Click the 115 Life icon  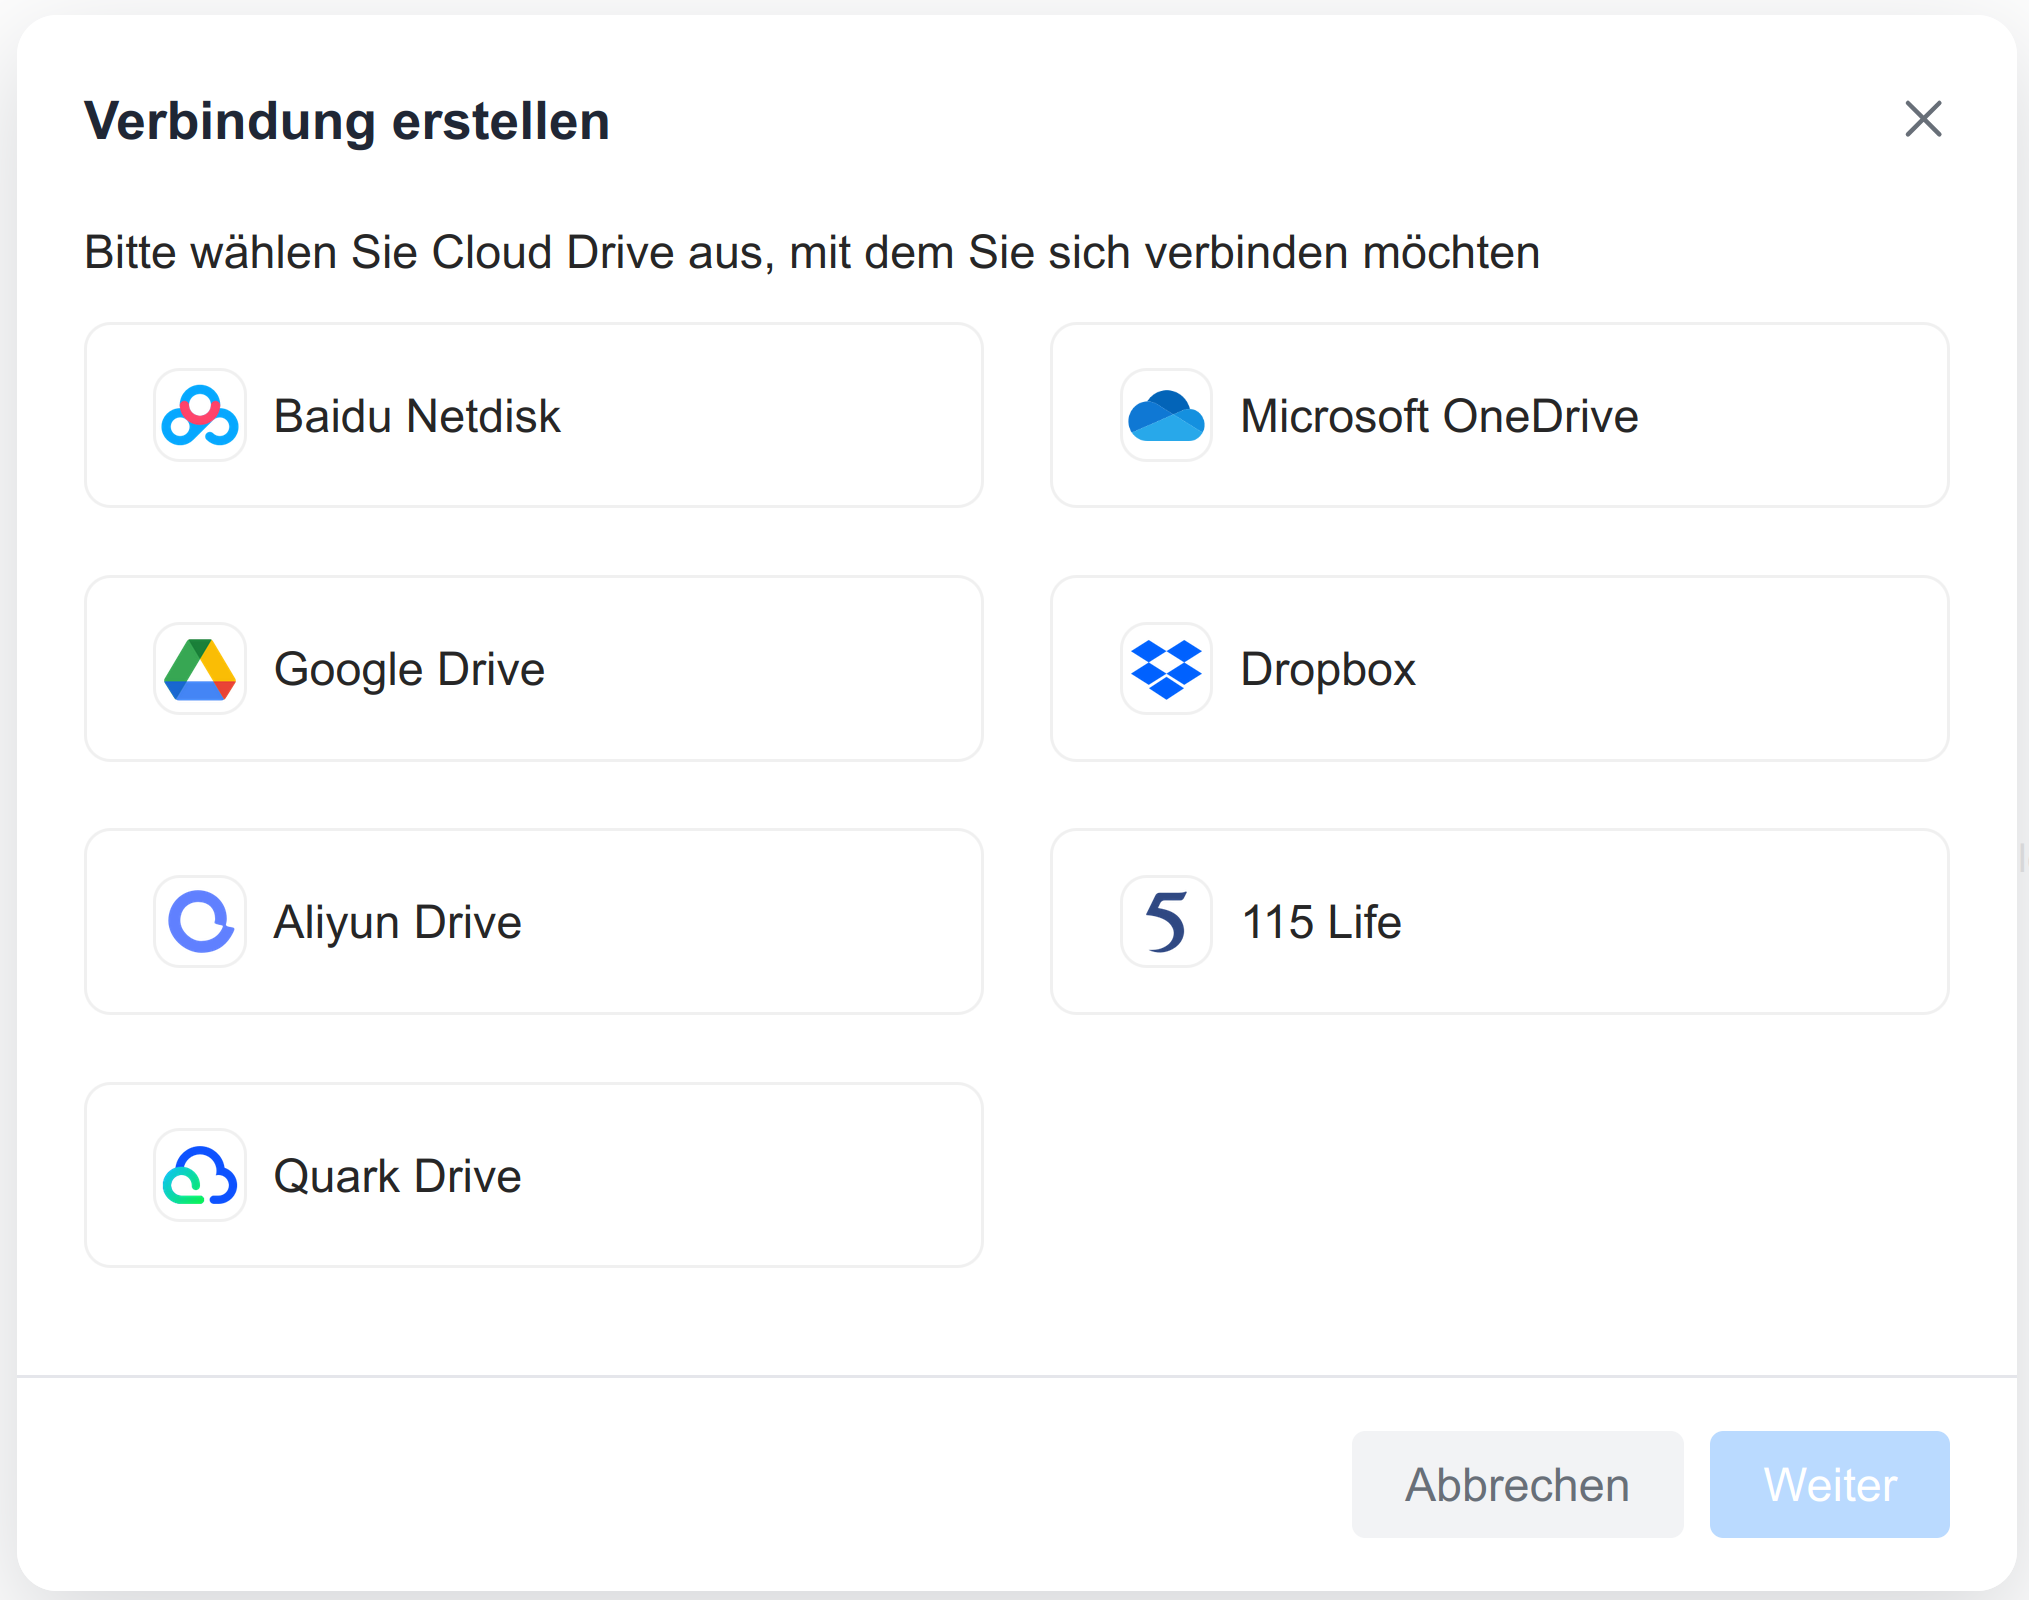tap(1166, 921)
